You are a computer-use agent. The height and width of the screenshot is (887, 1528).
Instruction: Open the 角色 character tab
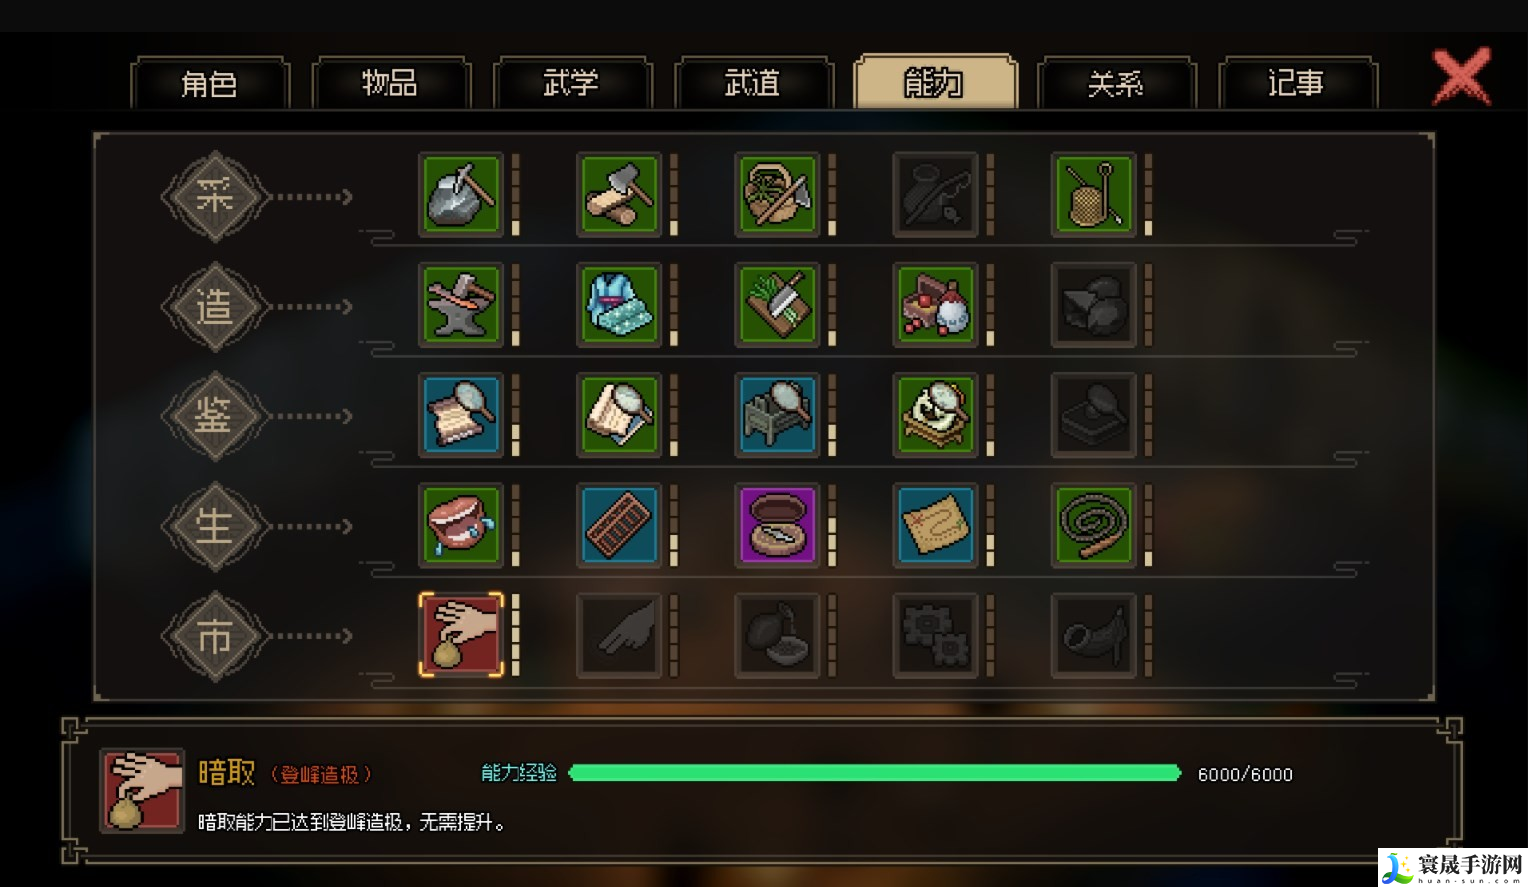(x=210, y=83)
